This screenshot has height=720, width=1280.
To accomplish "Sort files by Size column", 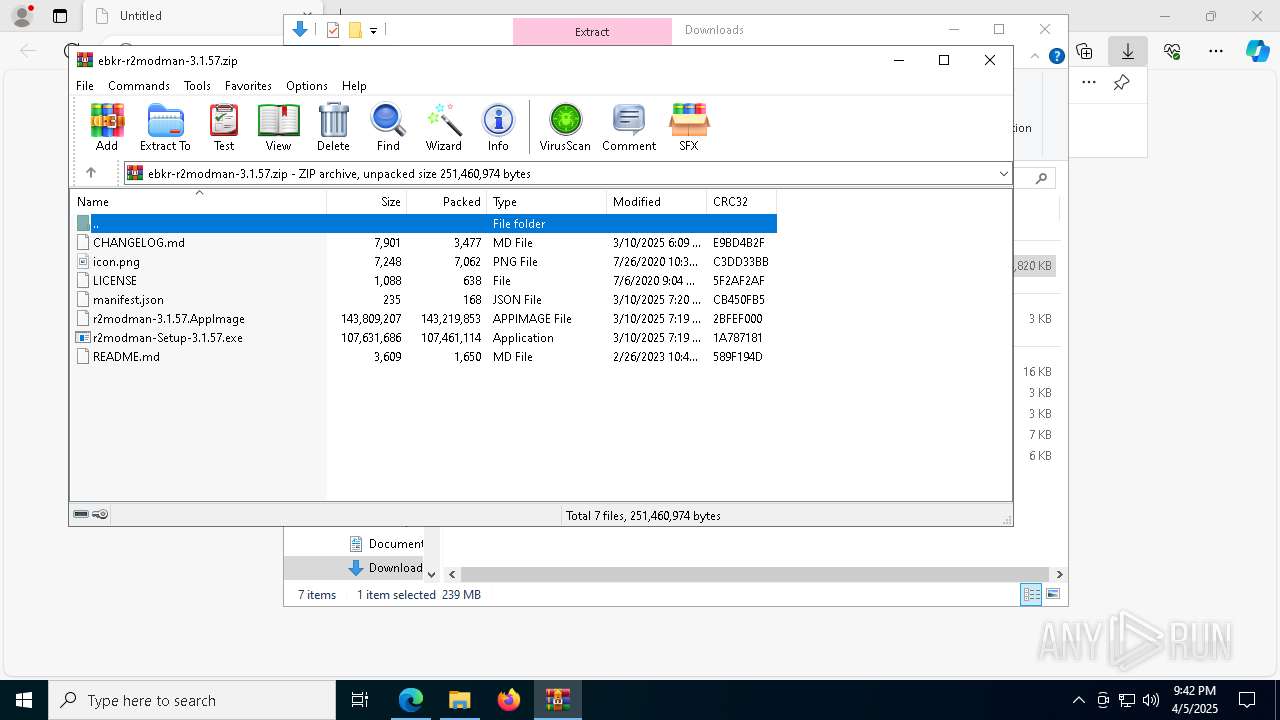I will click(367, 202).
